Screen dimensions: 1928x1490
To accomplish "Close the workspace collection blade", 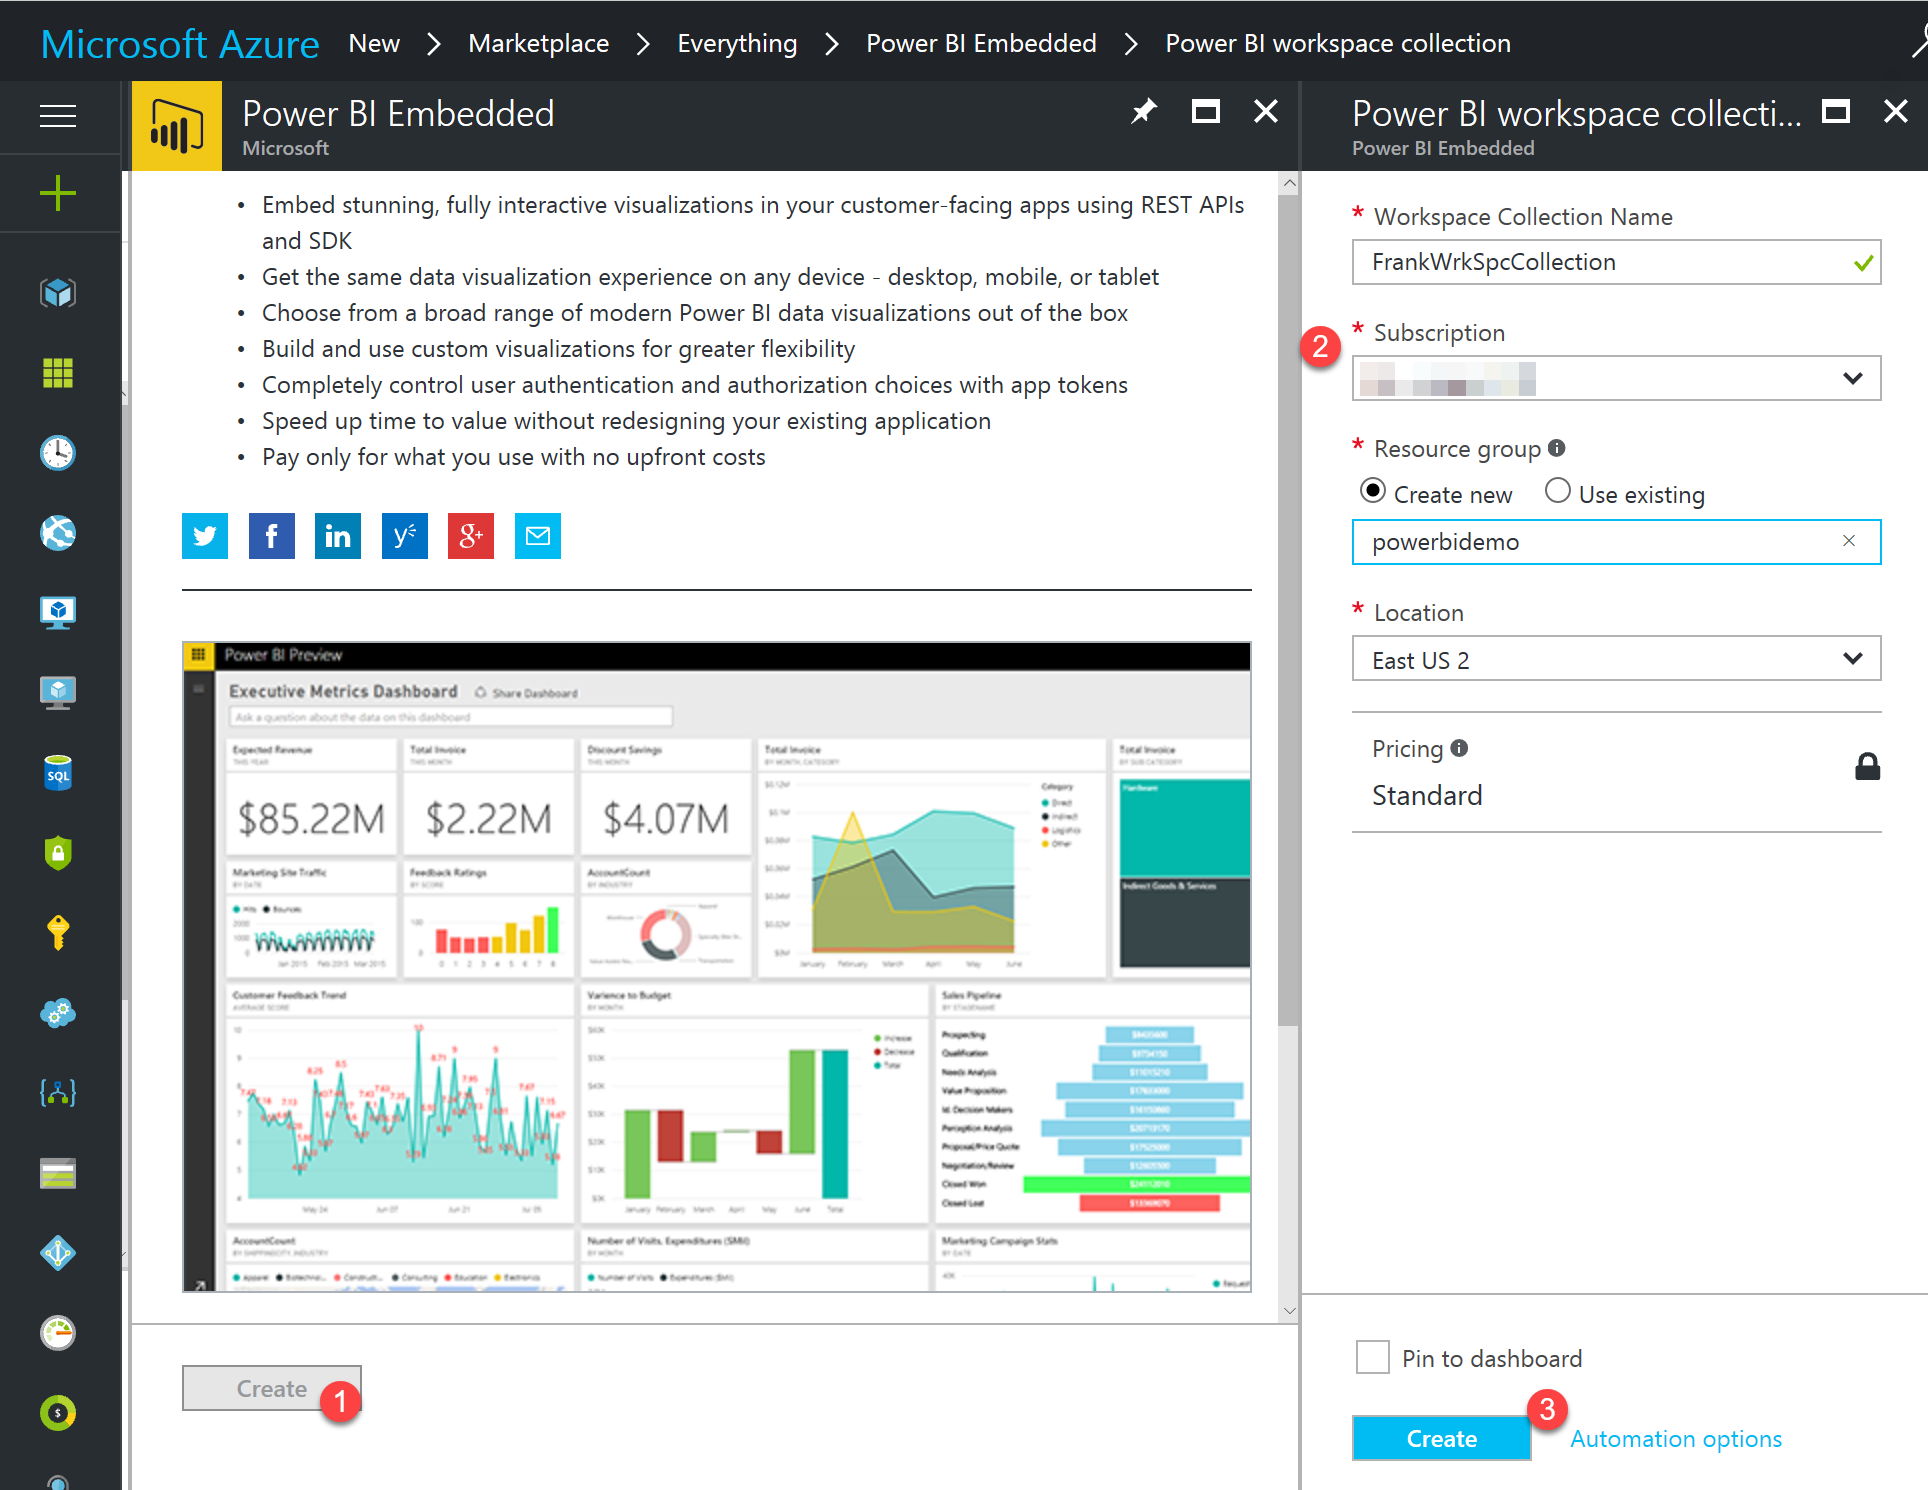I will 1896,111.
